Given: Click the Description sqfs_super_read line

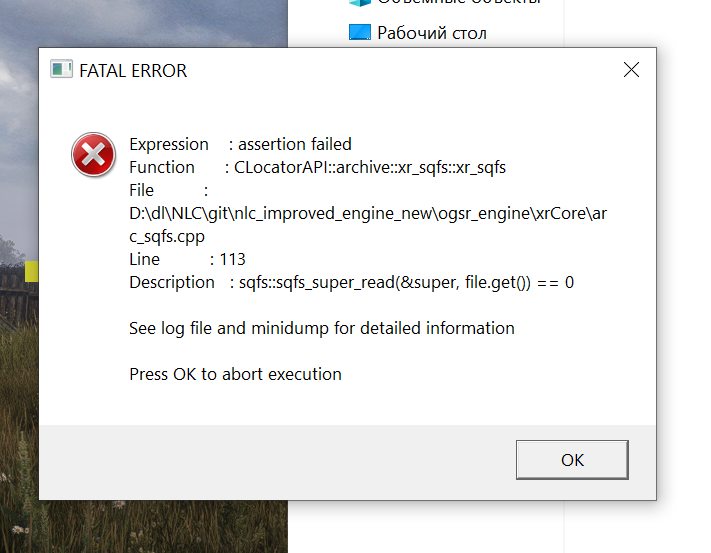Looking at the screenshot, I should (x=351, y=282).
